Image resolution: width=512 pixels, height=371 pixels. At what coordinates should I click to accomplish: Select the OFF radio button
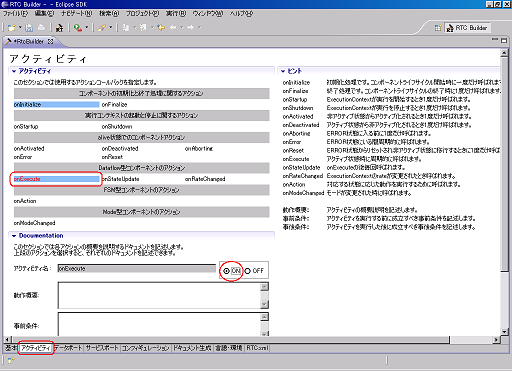(247, 271)
